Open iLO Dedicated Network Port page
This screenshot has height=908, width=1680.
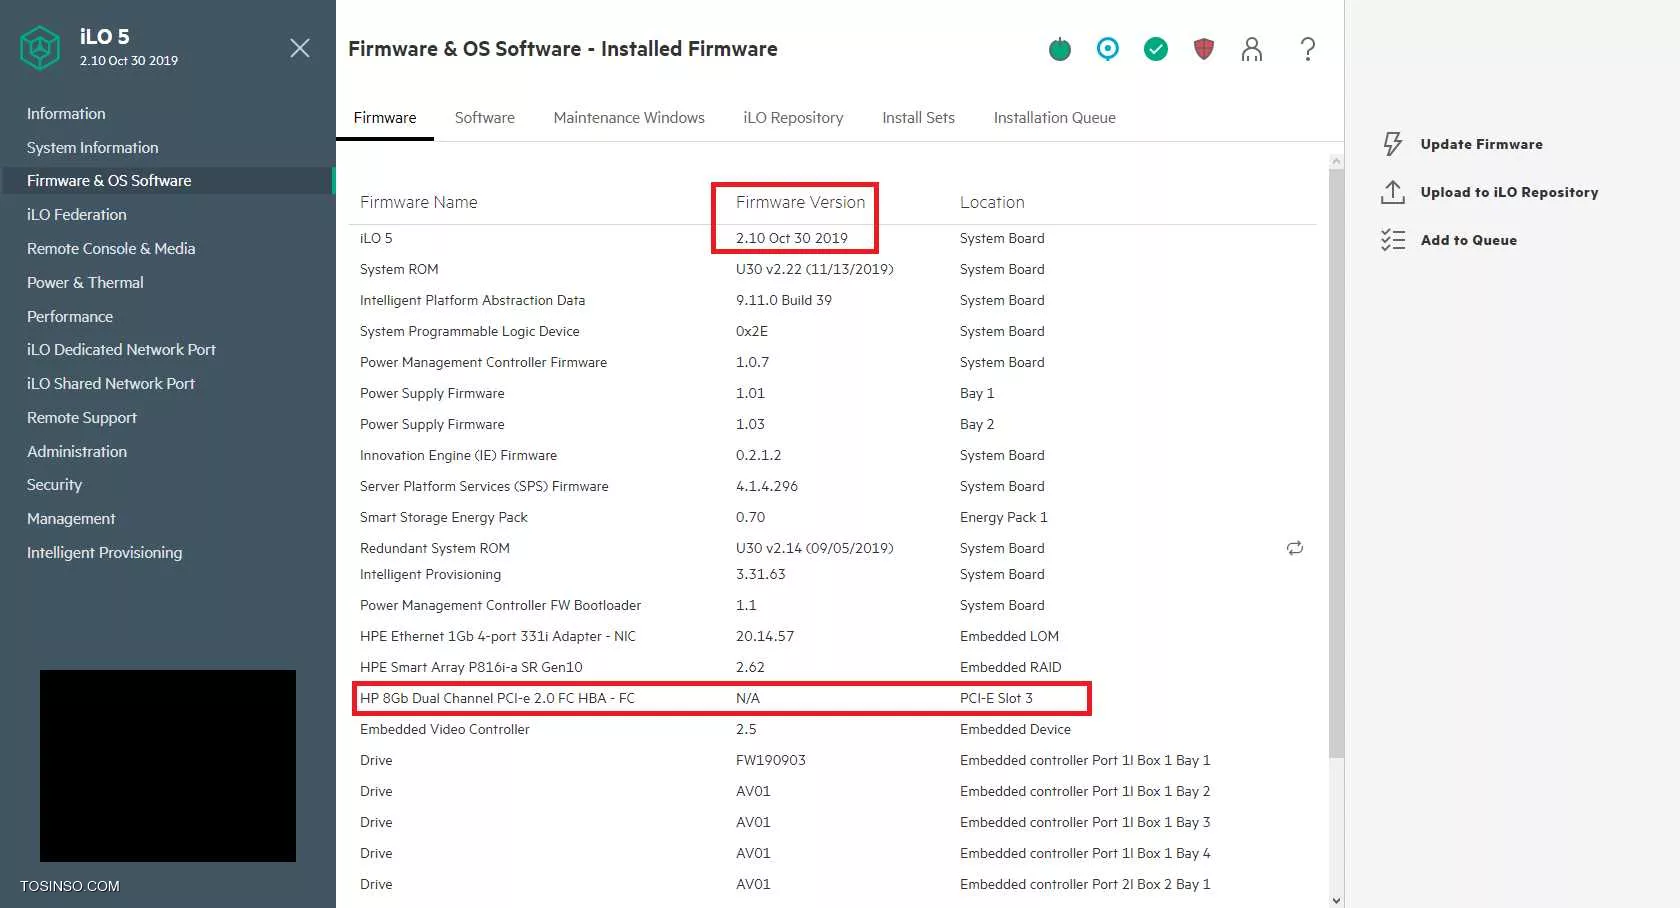pyautogui.click(x=121, y=350)
